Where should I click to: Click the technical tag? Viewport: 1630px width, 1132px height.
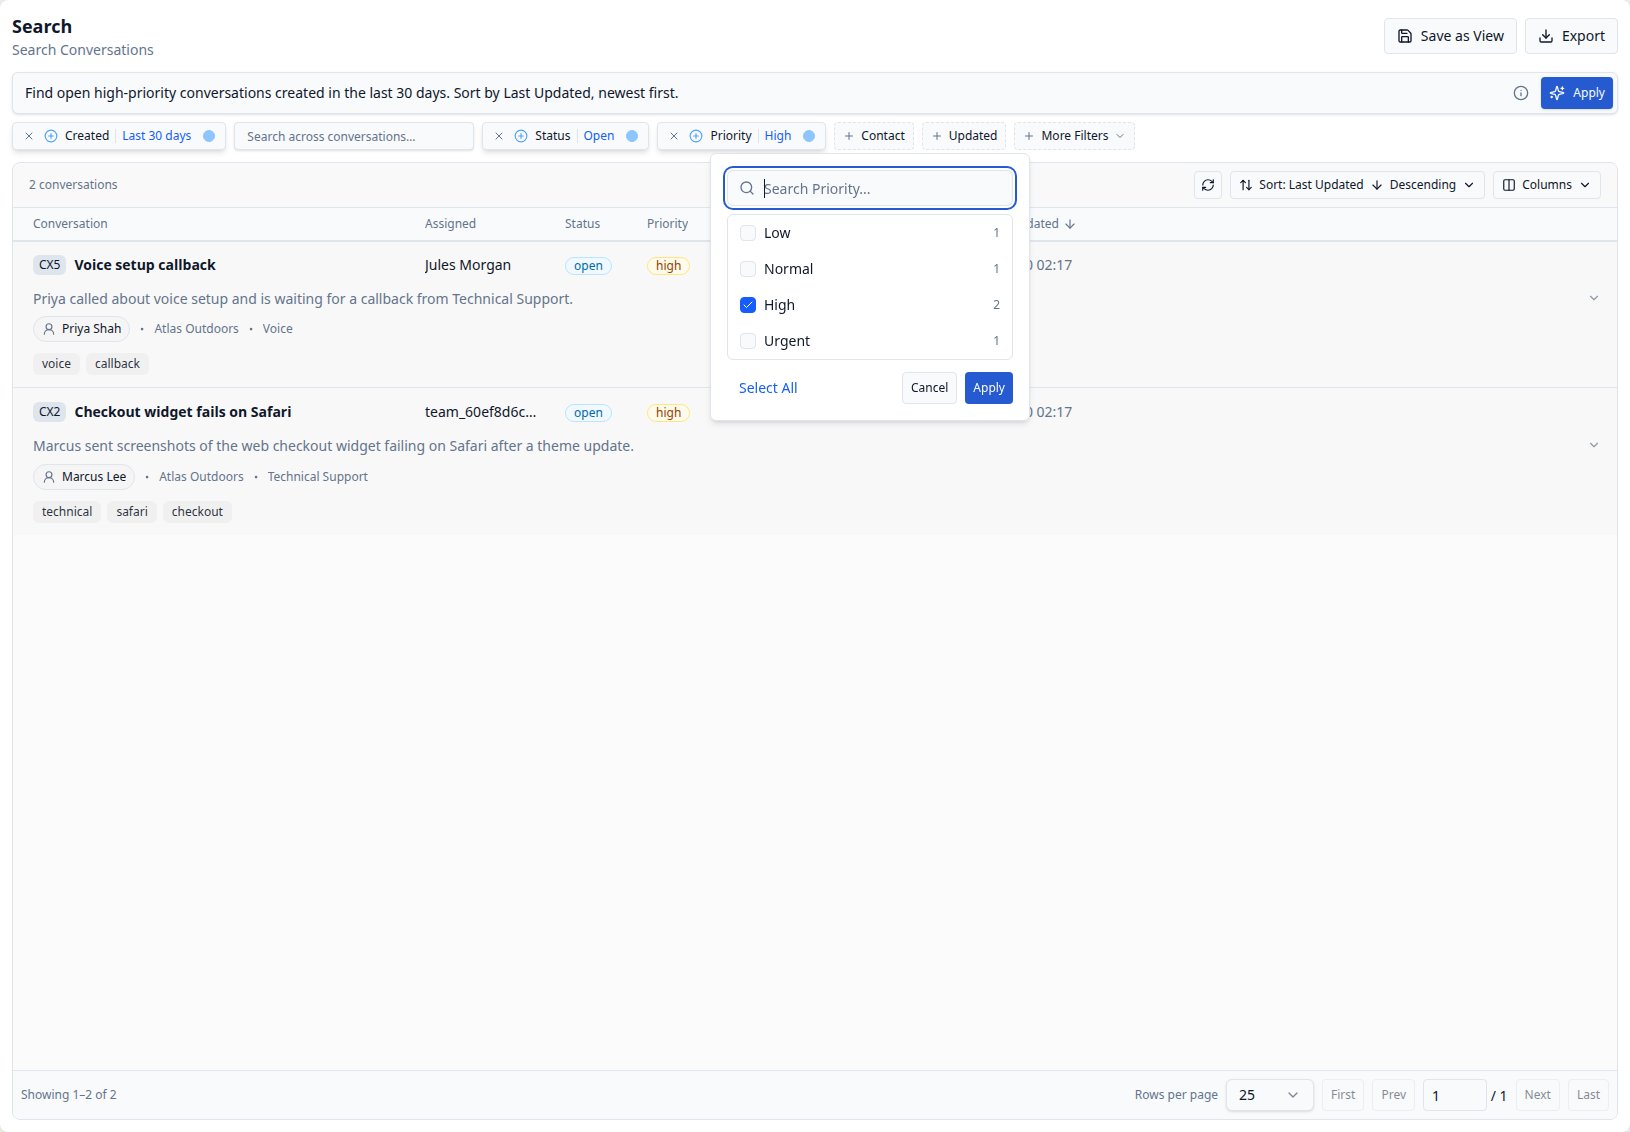pos(67,512)
